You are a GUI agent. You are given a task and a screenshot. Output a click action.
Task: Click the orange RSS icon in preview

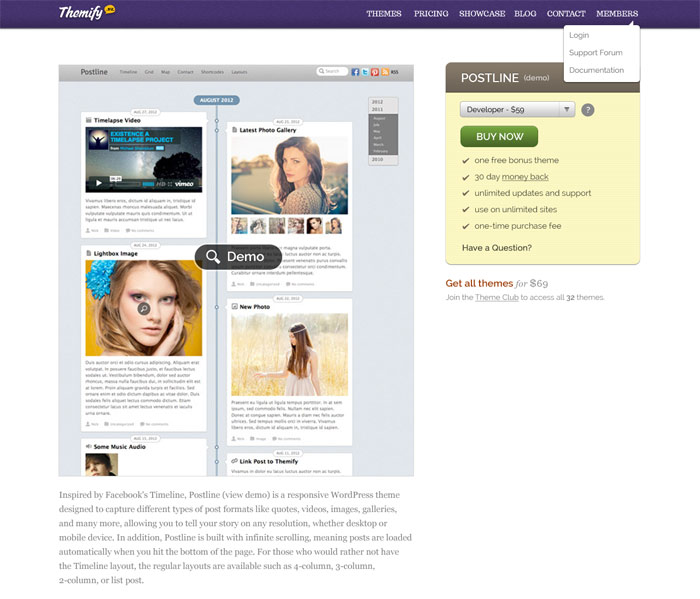point(383,72)
